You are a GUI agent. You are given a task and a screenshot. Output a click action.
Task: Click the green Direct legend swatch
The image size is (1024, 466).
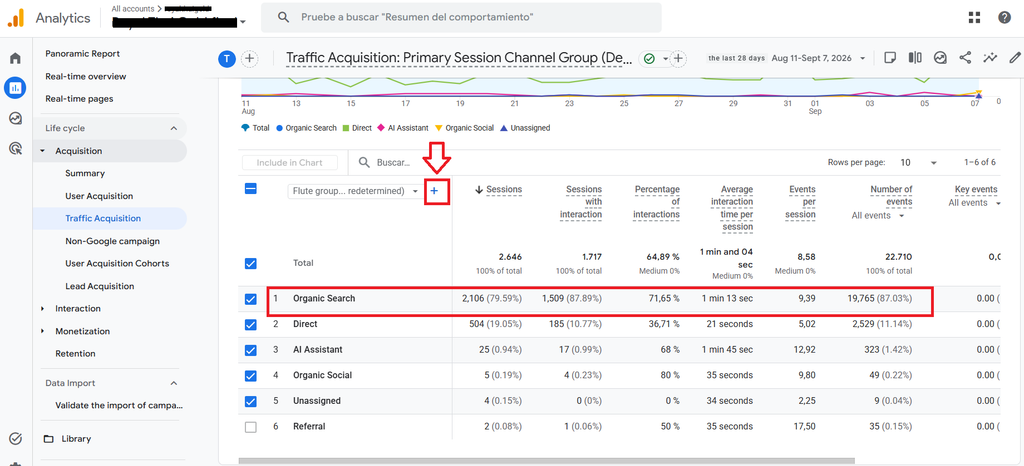pyautogui.click(x=346, y=129)
